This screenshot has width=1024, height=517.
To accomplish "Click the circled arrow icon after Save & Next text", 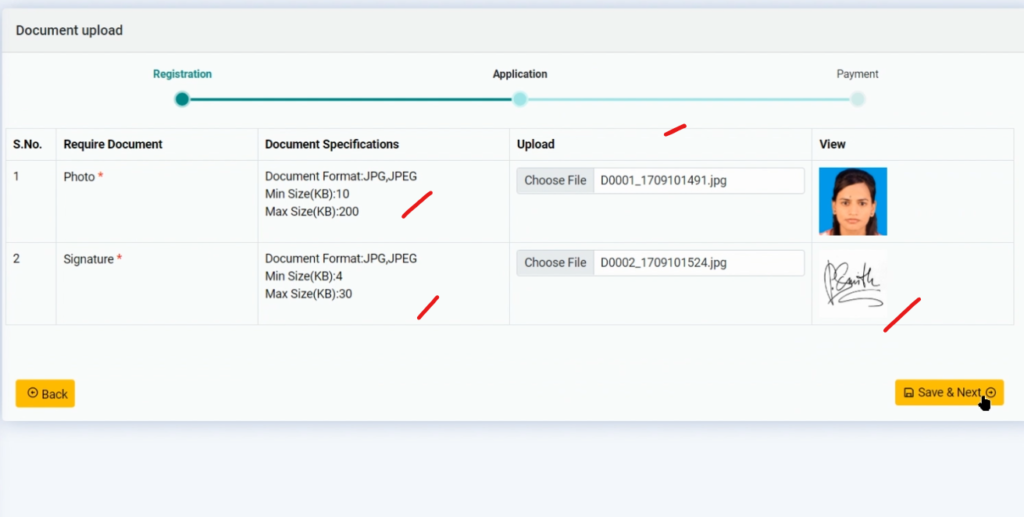I will tap(990, 393).
